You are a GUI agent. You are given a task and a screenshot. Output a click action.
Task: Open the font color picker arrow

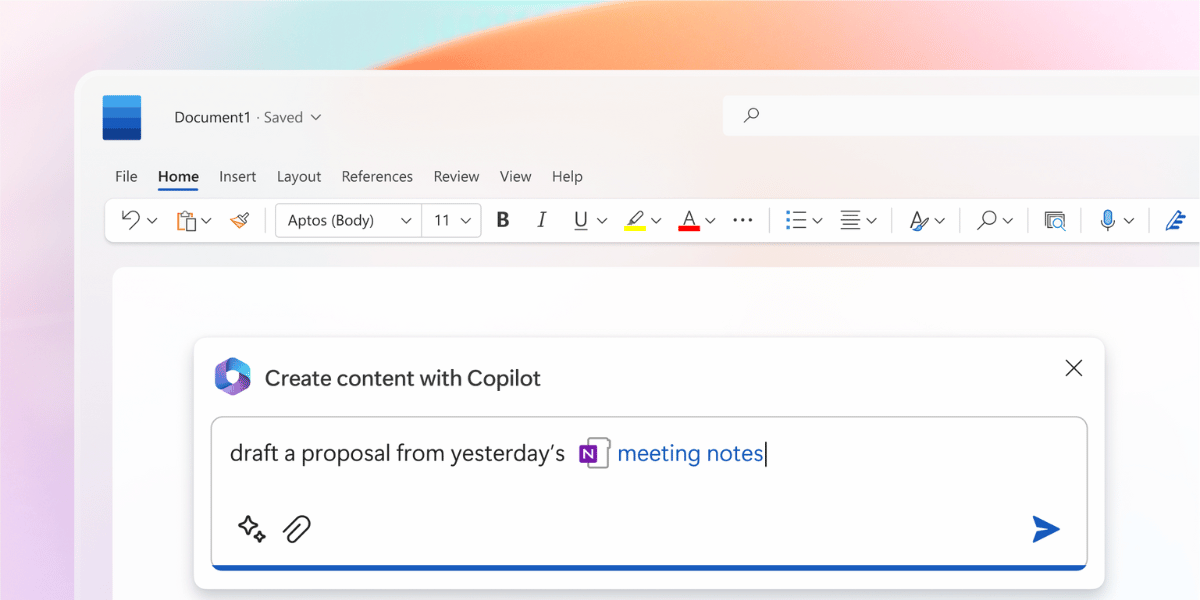tap(710, 221)
